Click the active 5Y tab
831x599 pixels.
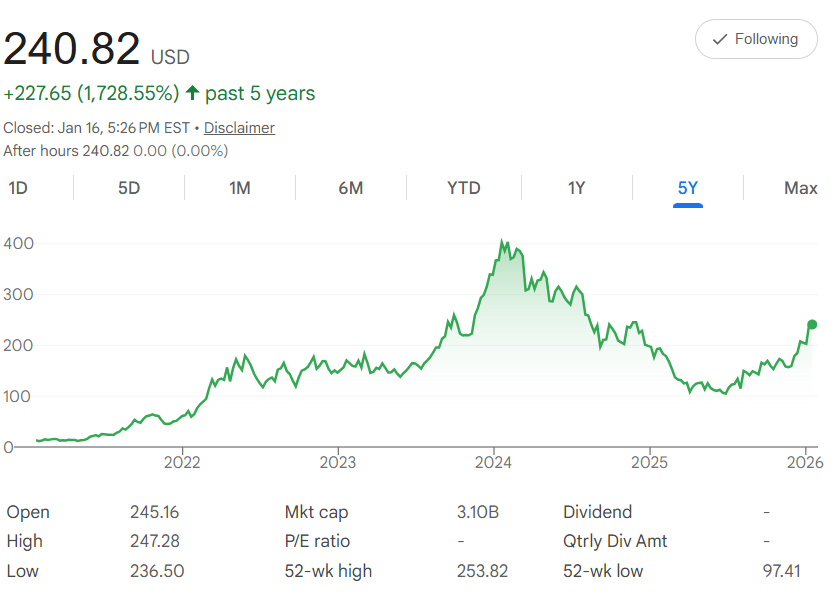688,188
